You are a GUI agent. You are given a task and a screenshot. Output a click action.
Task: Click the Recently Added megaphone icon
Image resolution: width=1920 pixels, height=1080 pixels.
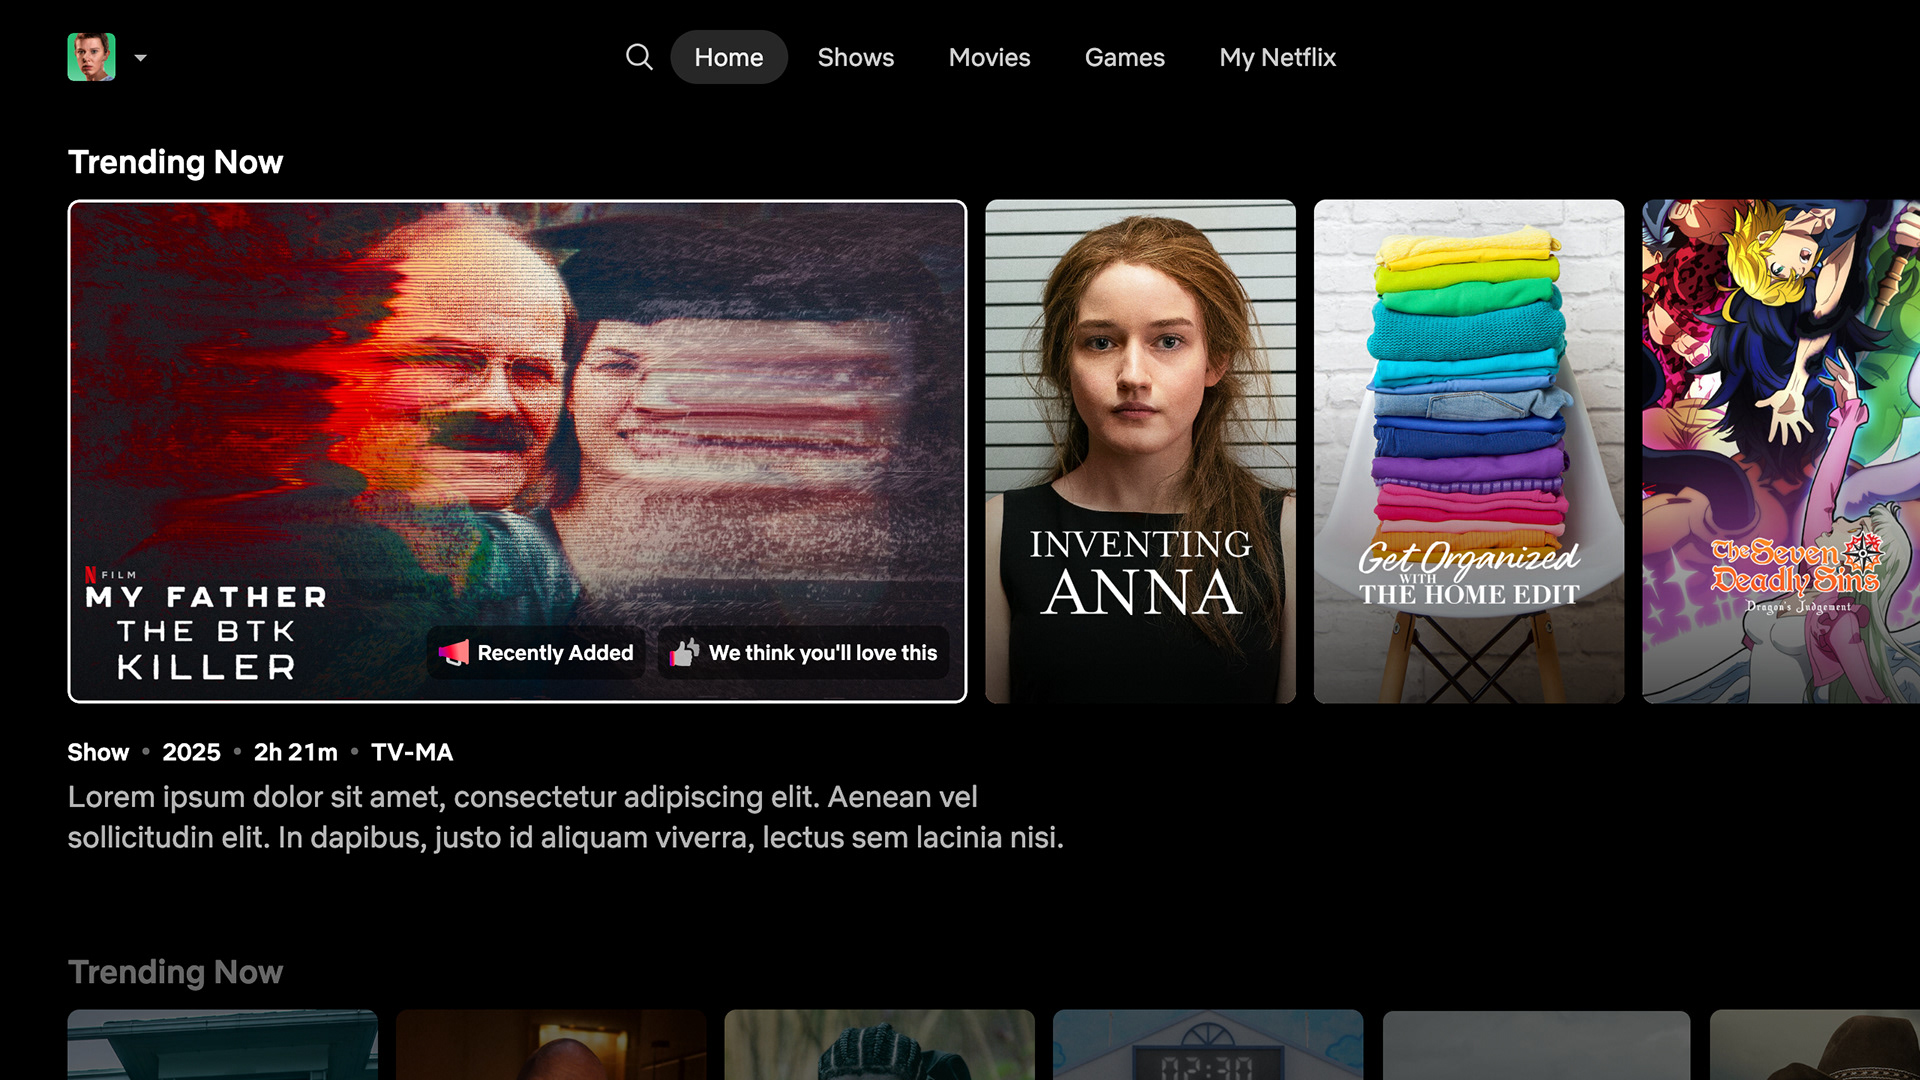(x=453, y=653)
